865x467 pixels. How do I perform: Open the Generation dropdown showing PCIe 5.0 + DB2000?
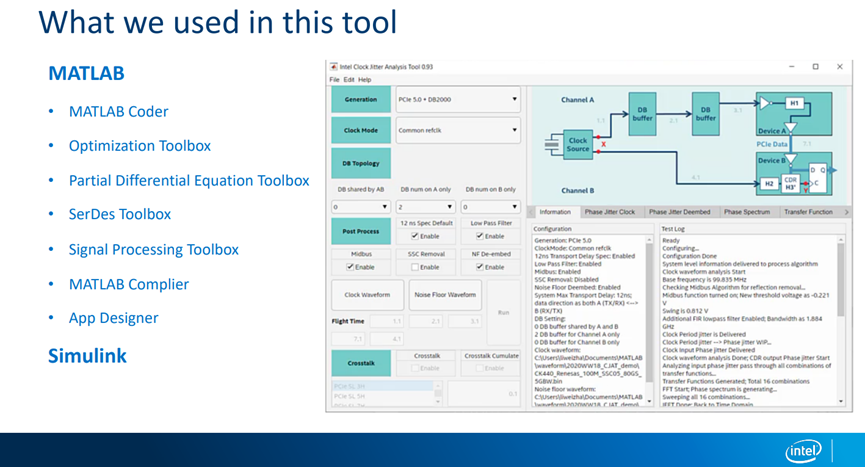pyautogui.click(x=458, y=100)
